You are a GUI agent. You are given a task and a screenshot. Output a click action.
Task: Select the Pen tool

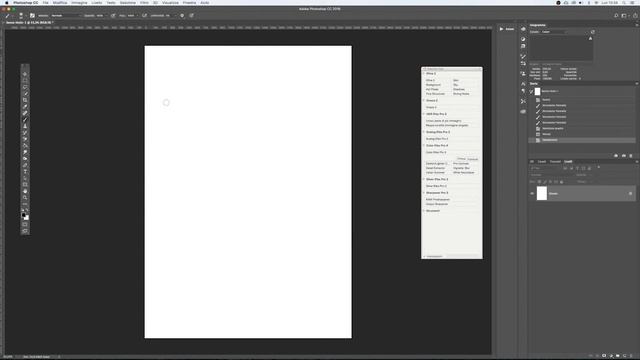pos(25,165)
